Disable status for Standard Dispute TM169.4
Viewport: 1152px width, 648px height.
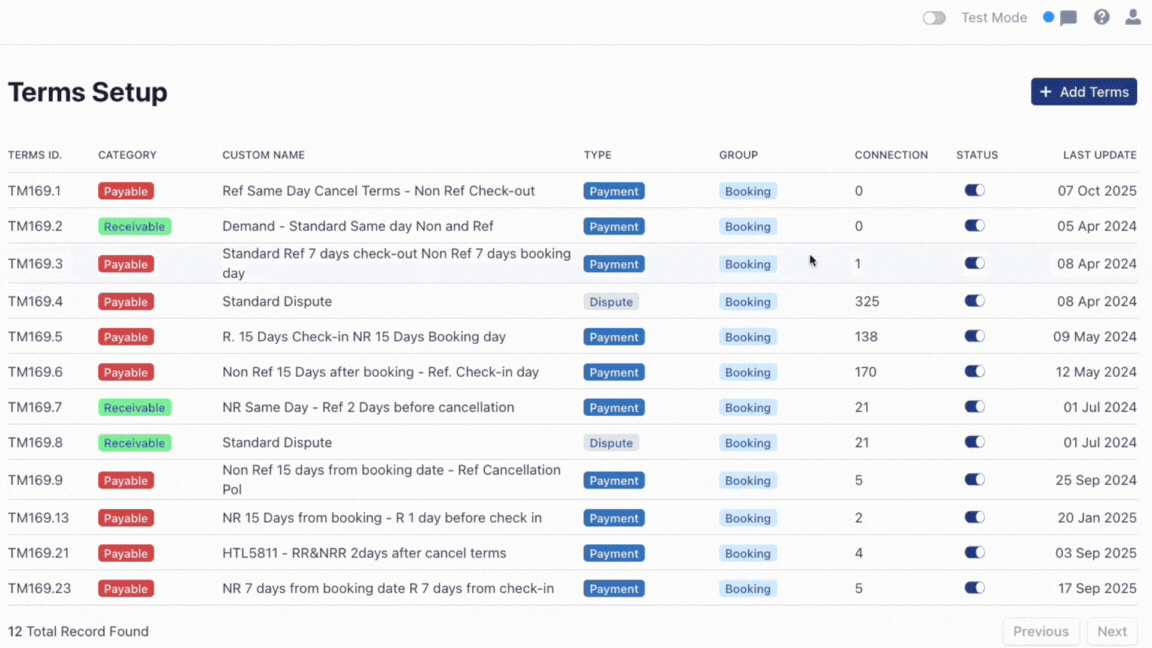(974, 301)
